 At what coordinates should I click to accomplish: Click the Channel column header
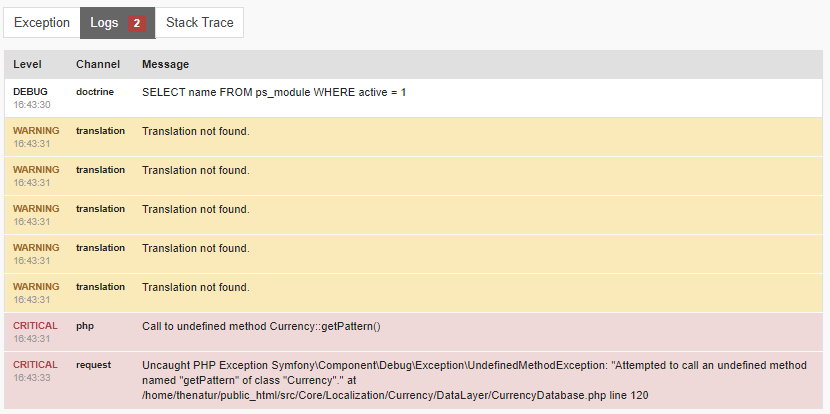tap(97, 65)
